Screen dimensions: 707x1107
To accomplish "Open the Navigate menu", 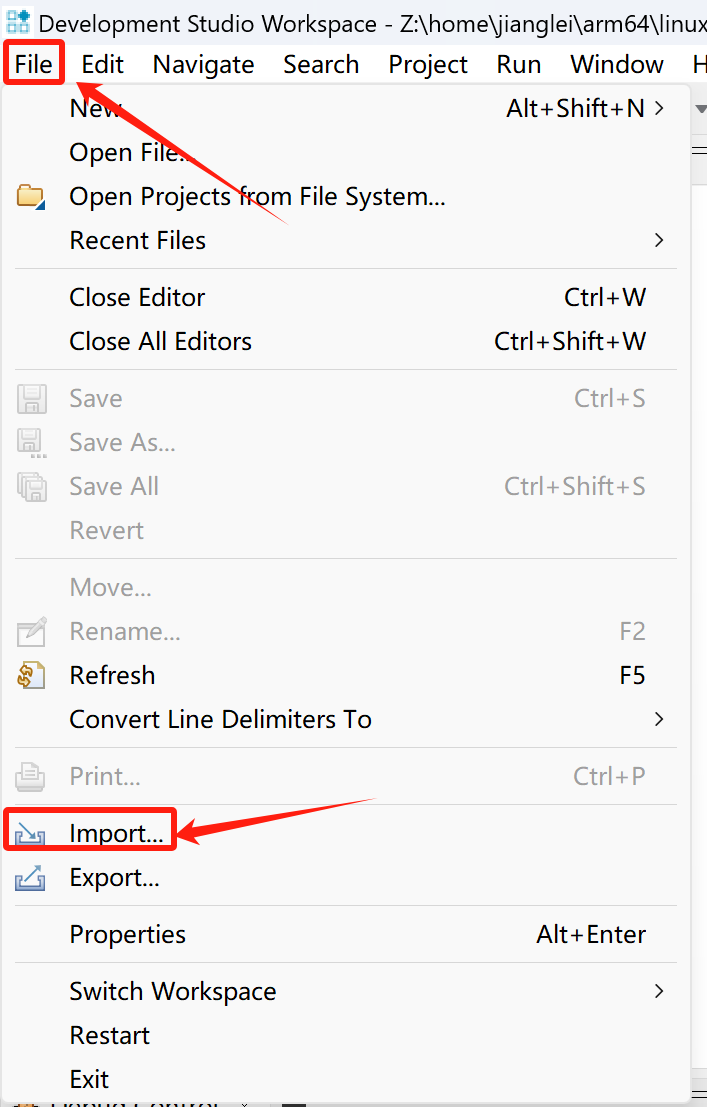I will click(x=203, y=65).
